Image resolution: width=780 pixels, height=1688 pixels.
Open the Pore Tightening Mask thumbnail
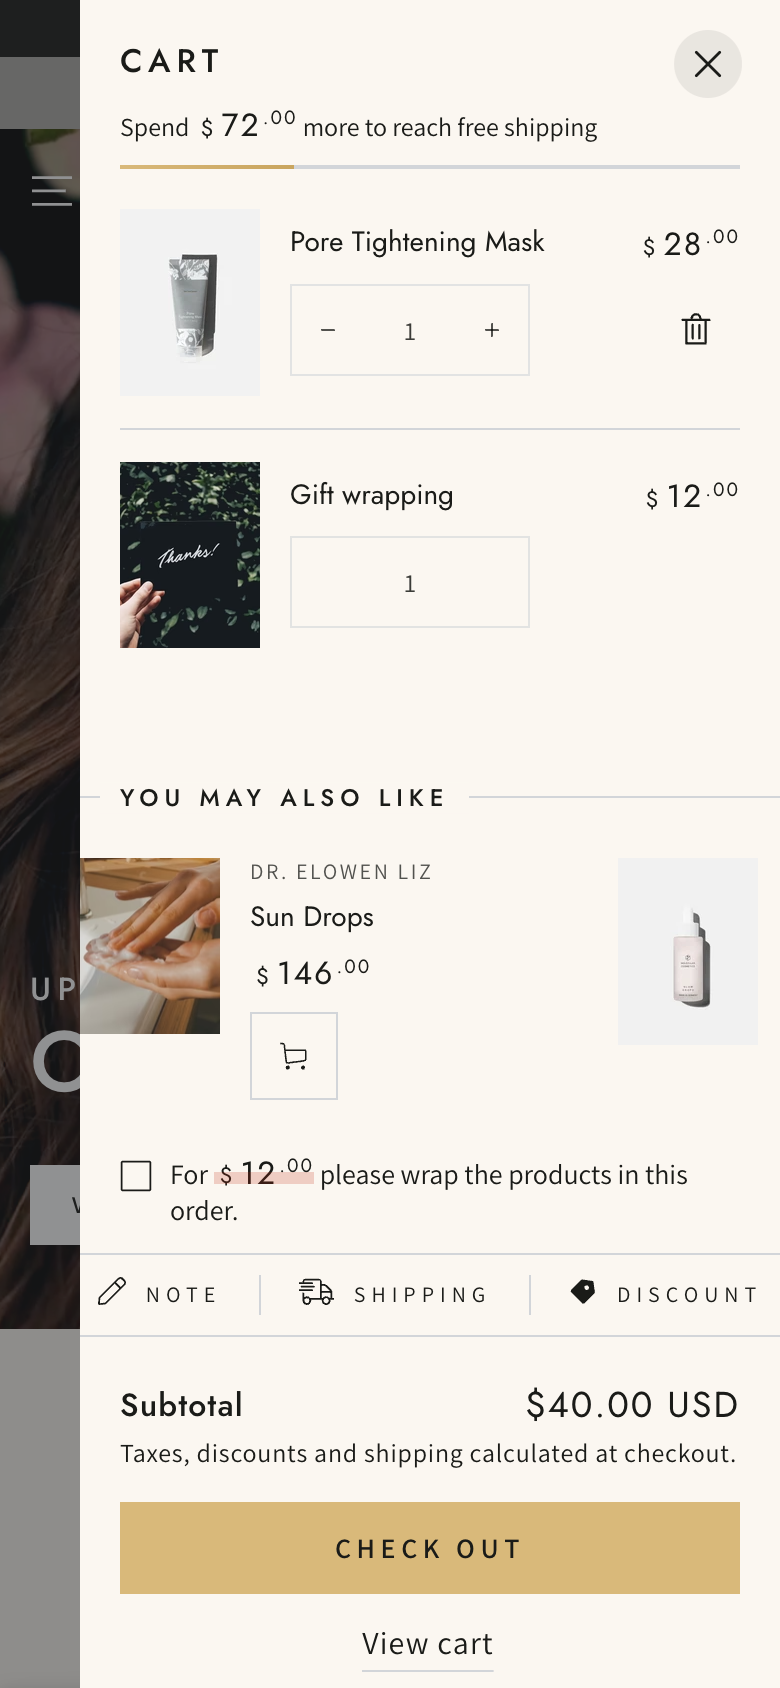point(190,302)
